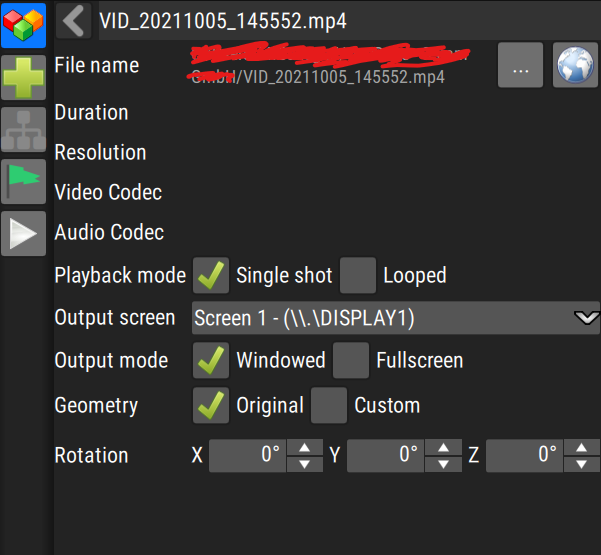Screen dimensions: 601x555
Task: Click the Custom label
Action: [x=387, y=405]
